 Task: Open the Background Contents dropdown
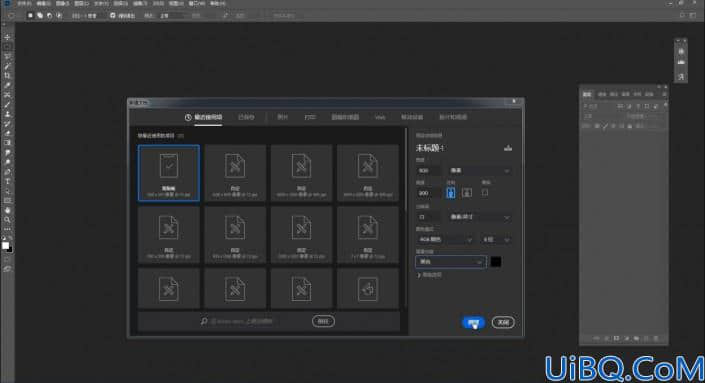(x=451, y=262)
